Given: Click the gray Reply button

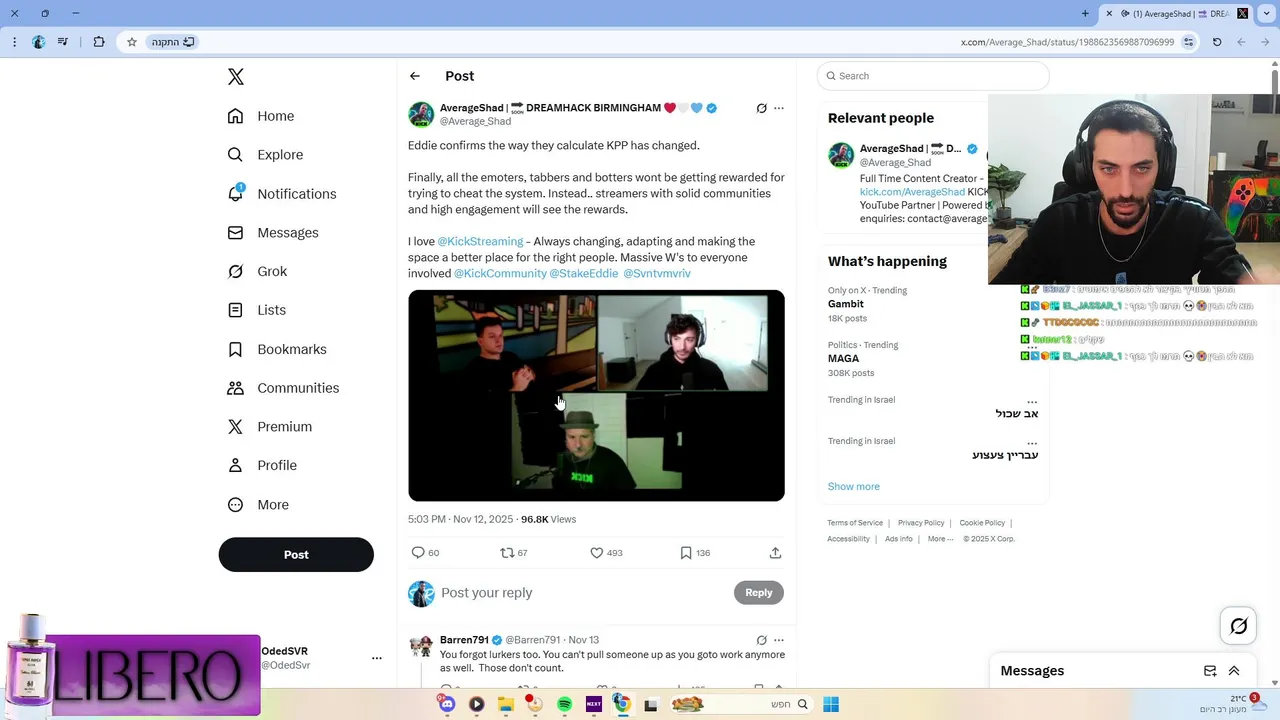Looking at the screenshot, I should click(759, 593).
